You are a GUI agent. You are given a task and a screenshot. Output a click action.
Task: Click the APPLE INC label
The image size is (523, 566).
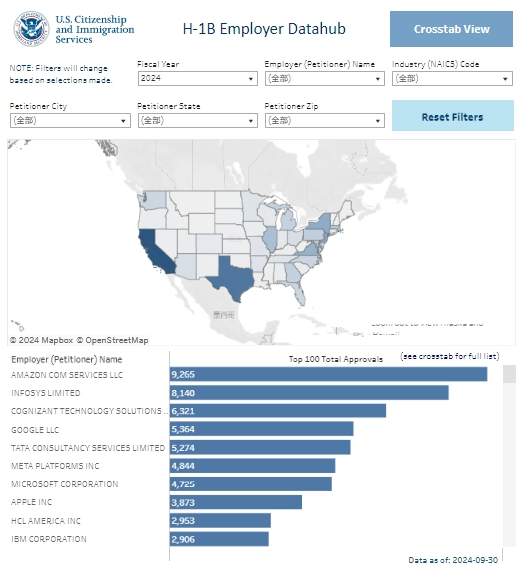click(31, 502)
